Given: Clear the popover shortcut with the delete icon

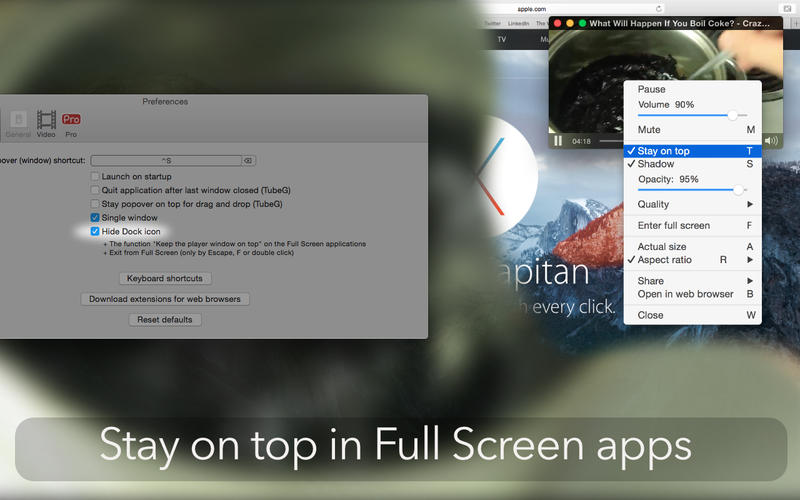Looking at the screenshot, I should 248,160.
